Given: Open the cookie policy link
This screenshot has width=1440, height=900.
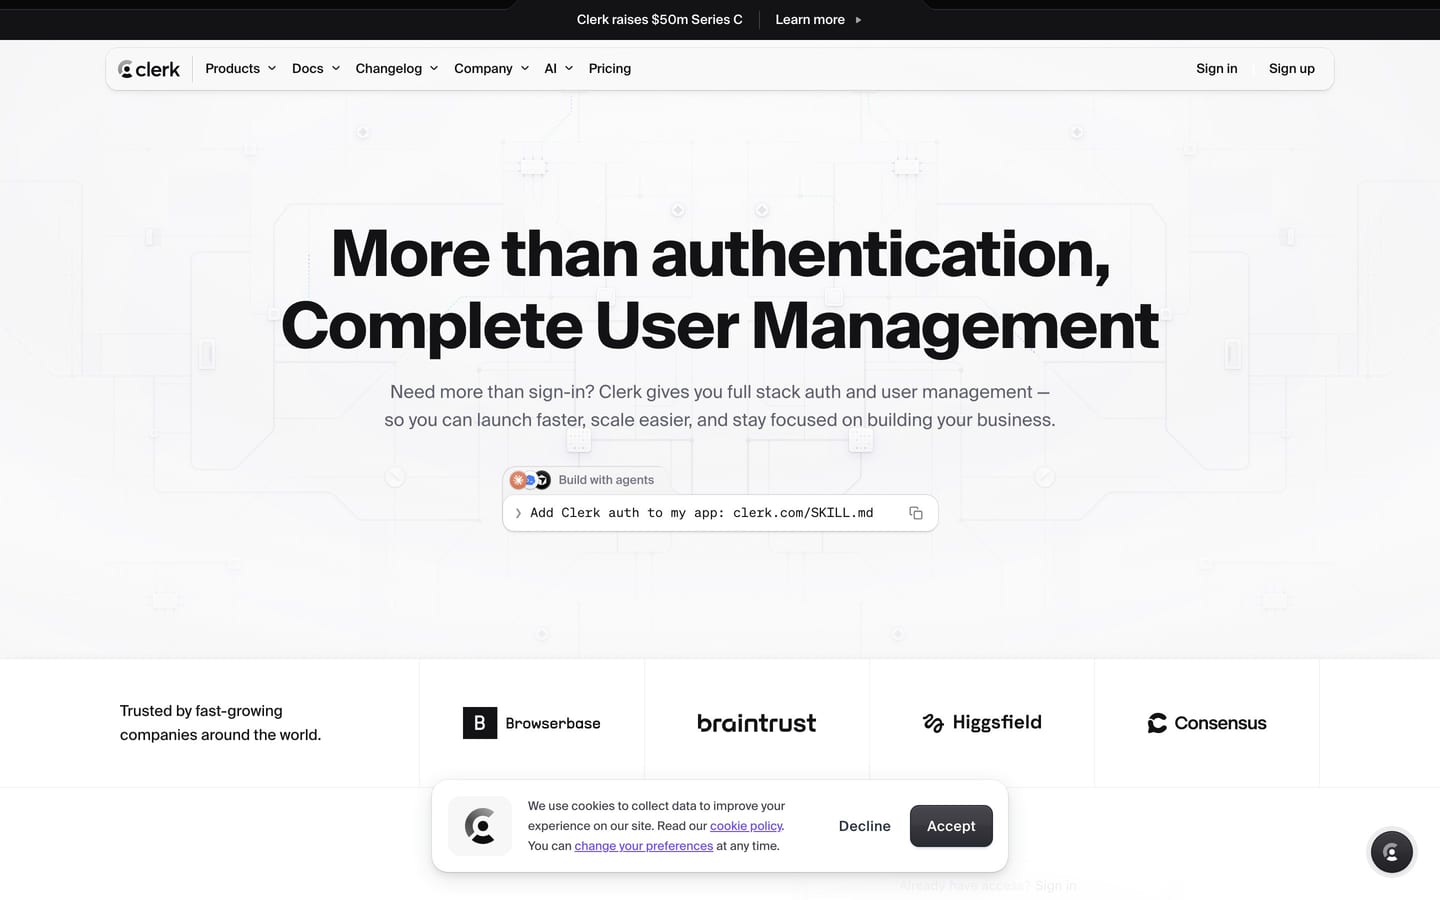Looking at the screenshot, I should 746,826.
